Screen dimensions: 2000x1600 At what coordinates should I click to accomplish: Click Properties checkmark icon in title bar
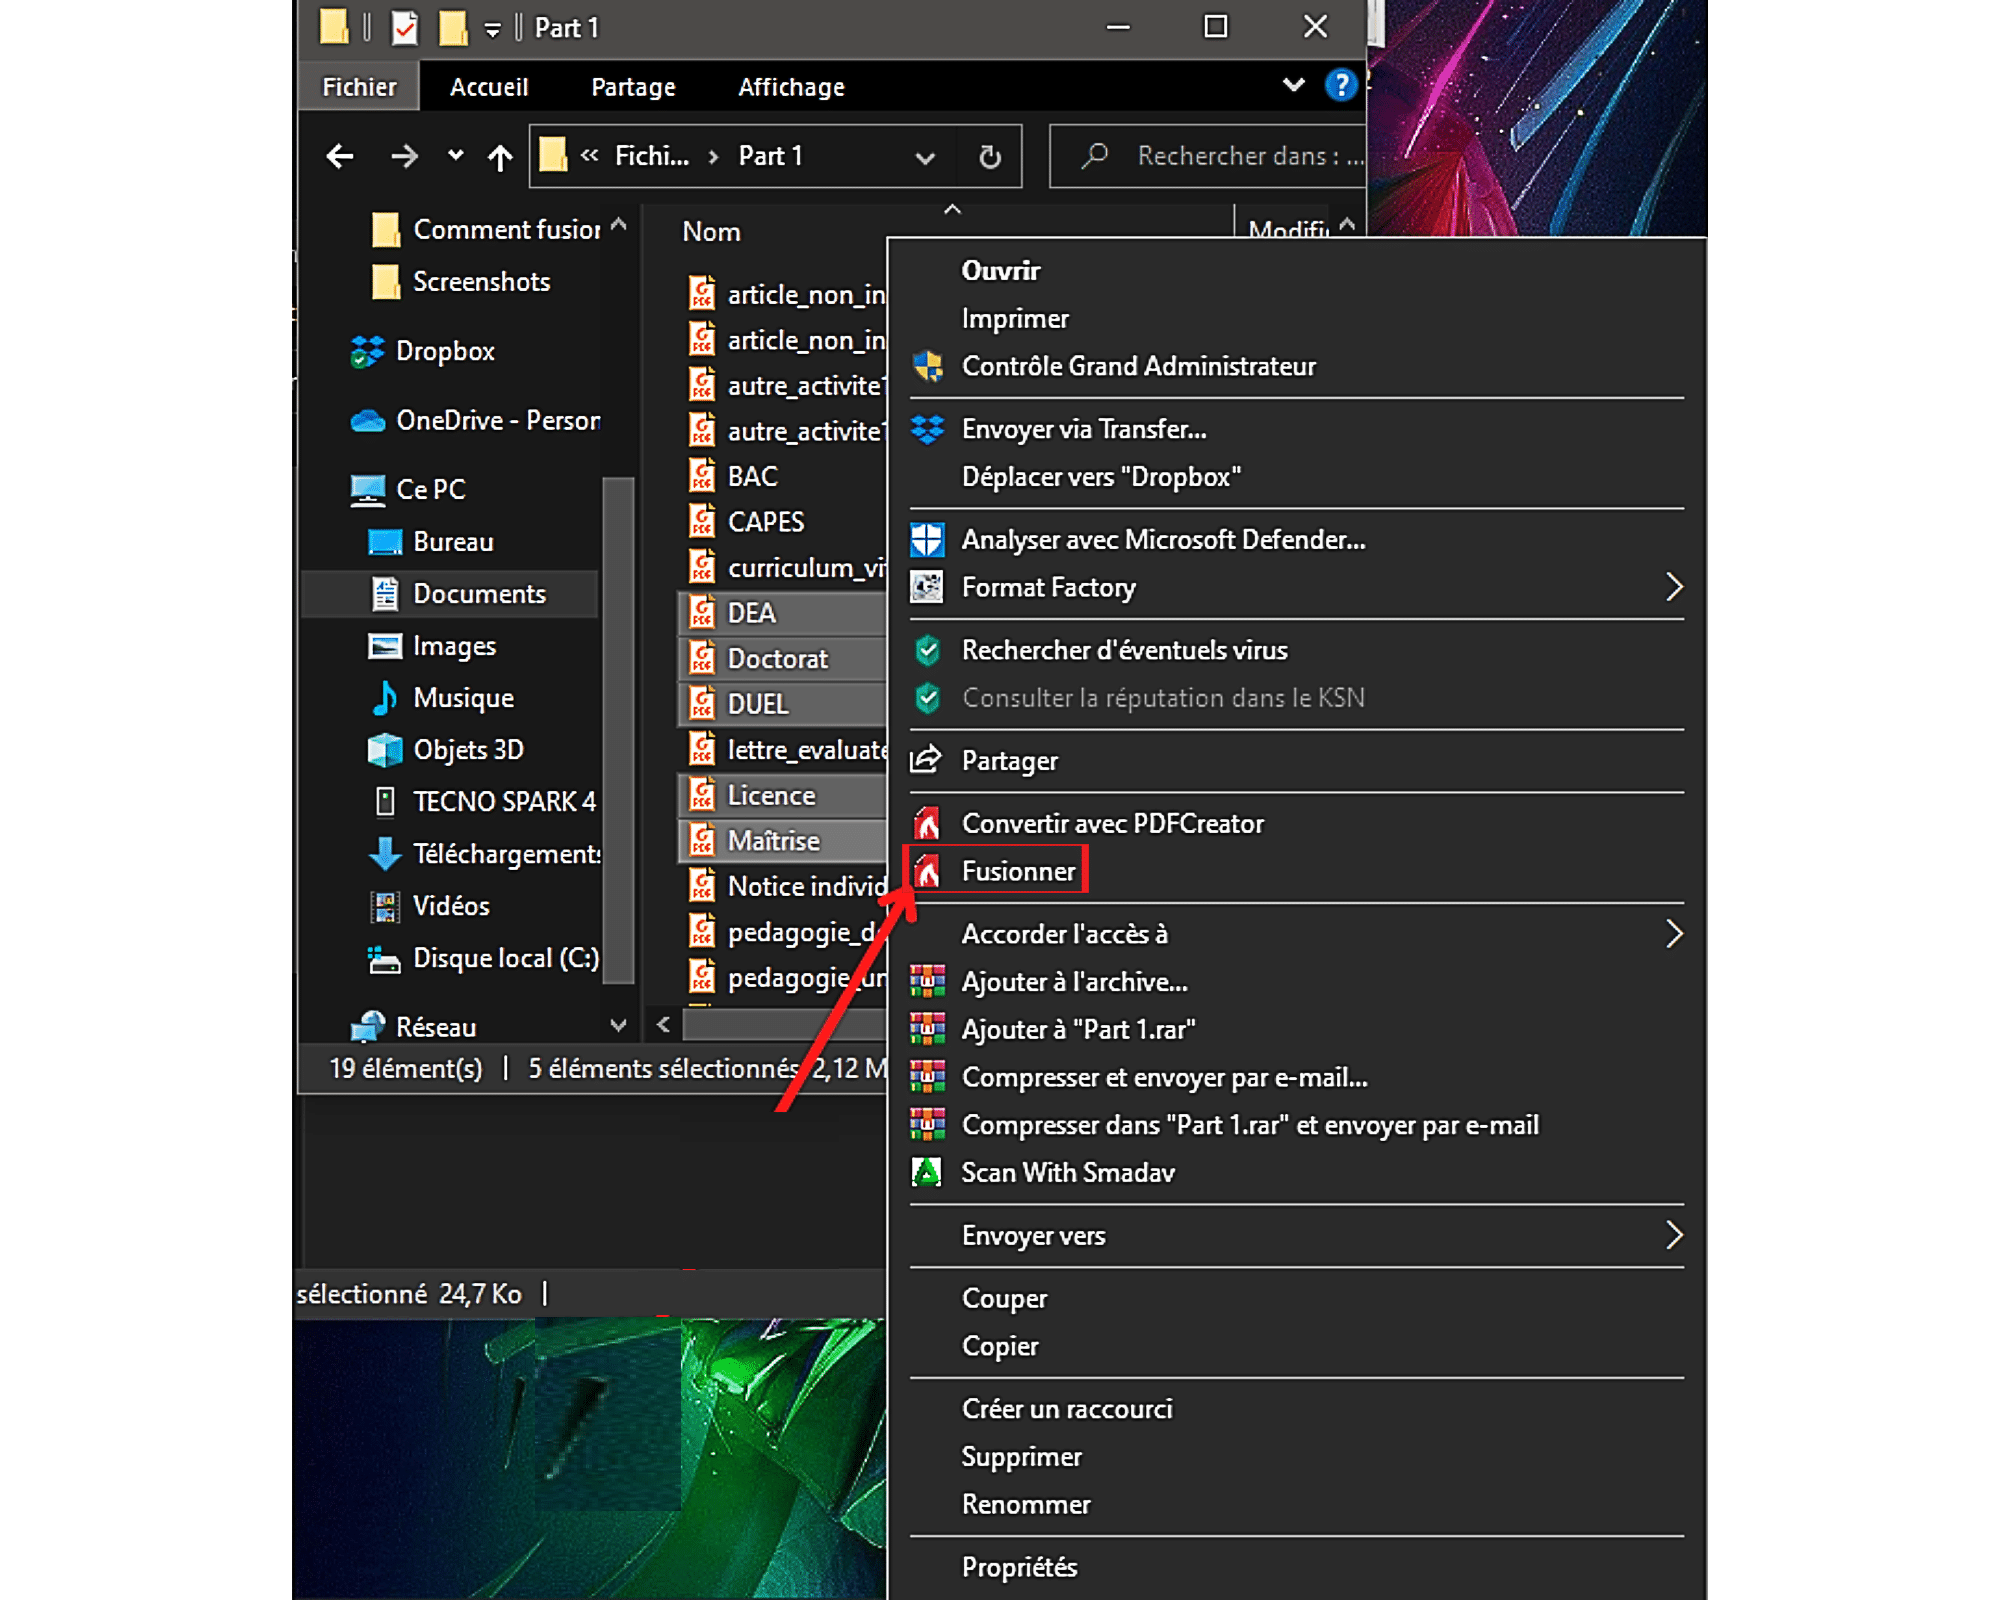click(x=404, y=28)
